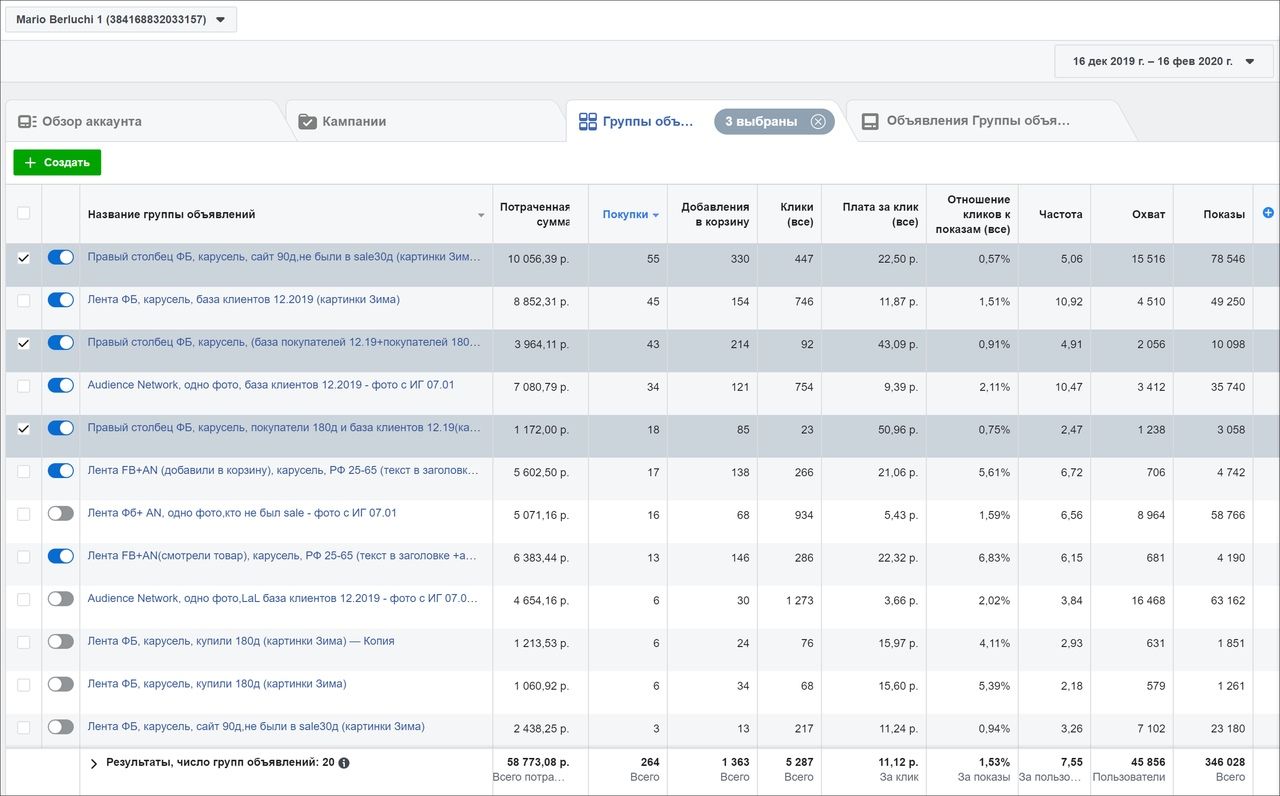Uncheck the 'сайт 90д' Правый столбец row

click(x=24, y=257)
